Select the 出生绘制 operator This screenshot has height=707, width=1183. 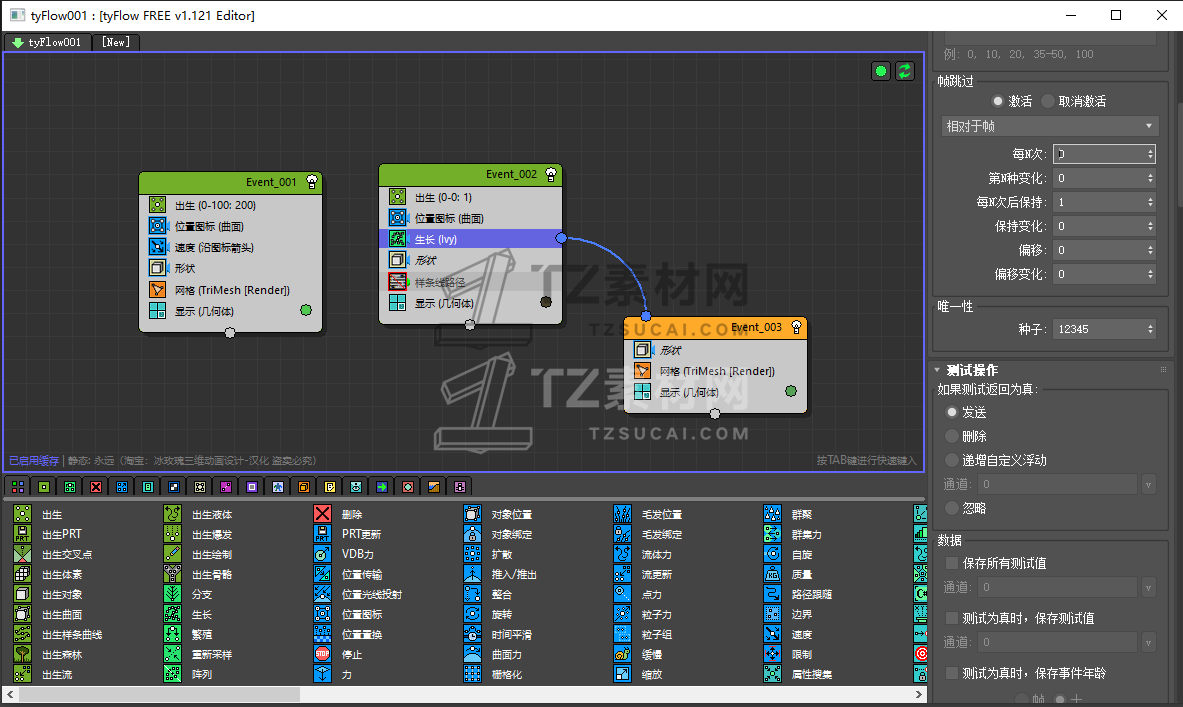[x=198, y=554]
